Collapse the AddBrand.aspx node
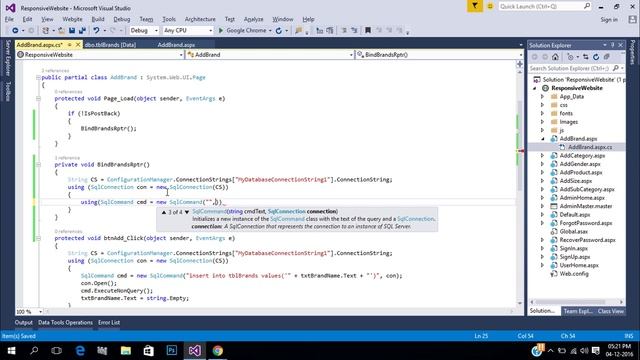The image size is (640, 360). tap(542, 139)
